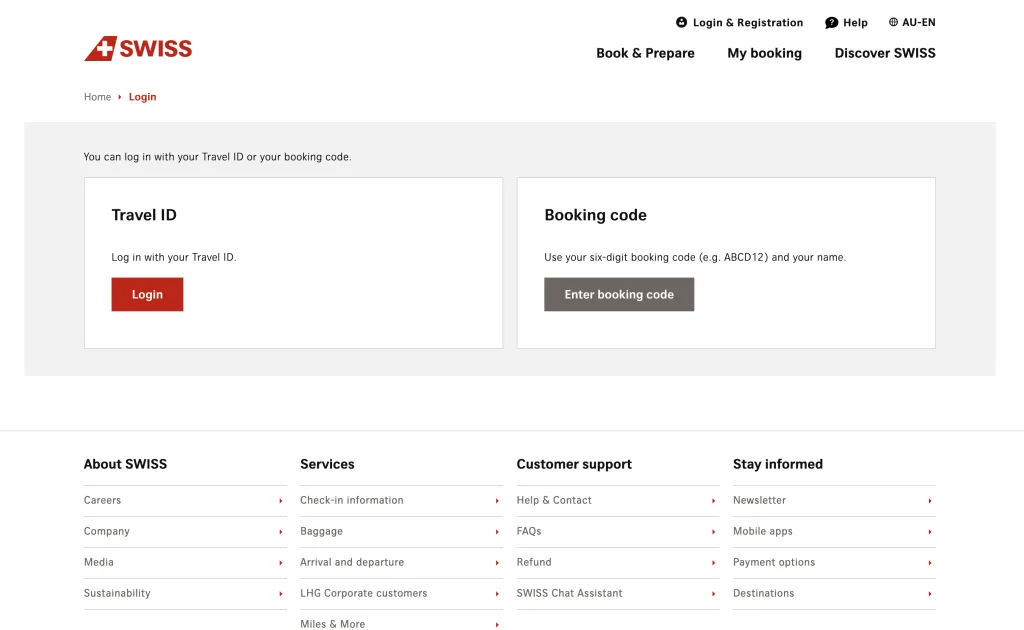Click the About SWISS footer heading
Viewport: 1024px width, 630px height.
pyautogui.click(x=125, y=464)
